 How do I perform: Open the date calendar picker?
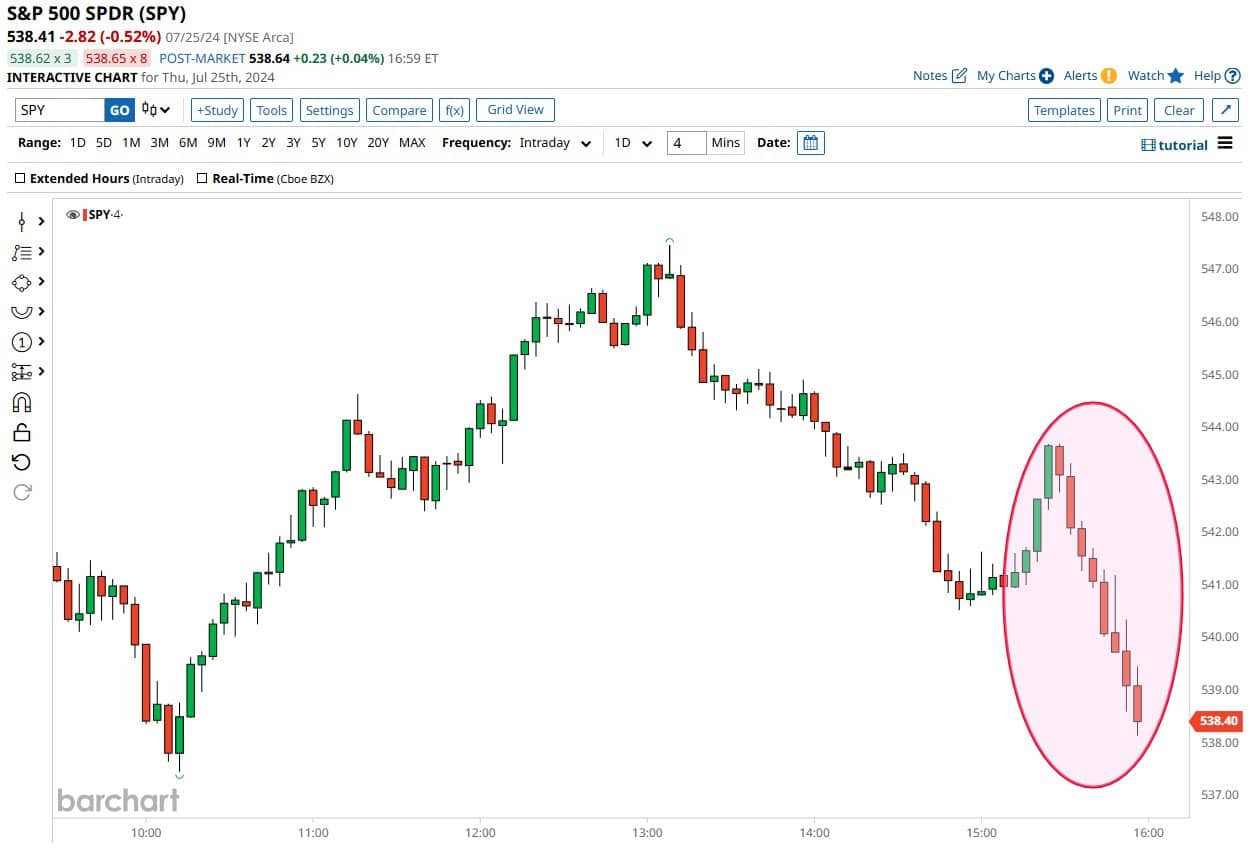[811, 143]
